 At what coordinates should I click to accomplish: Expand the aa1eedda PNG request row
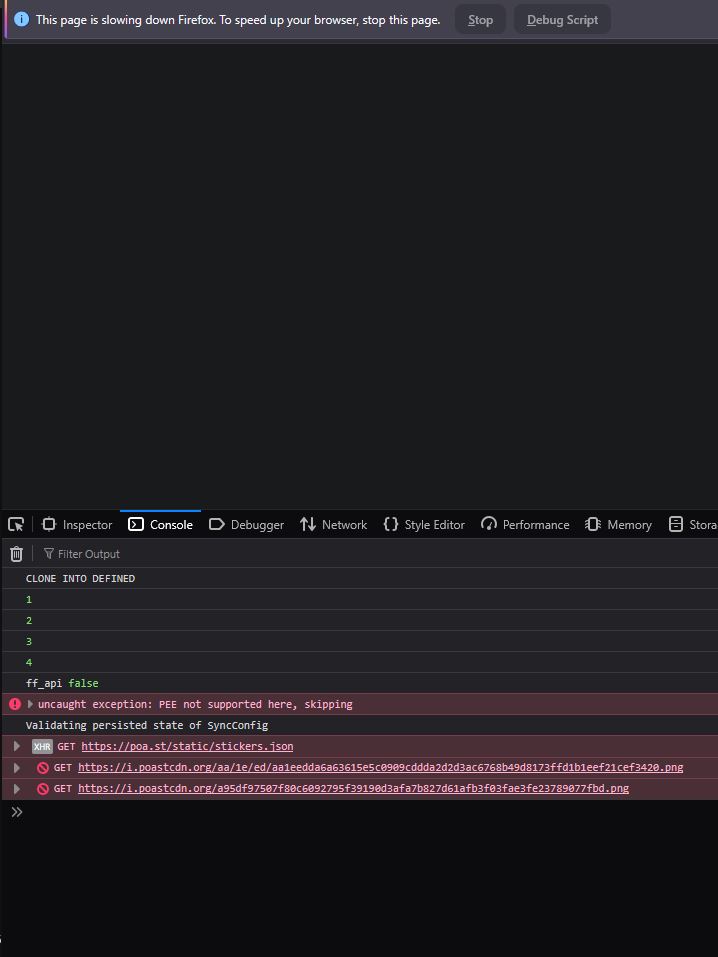click(x=16, y=768)
